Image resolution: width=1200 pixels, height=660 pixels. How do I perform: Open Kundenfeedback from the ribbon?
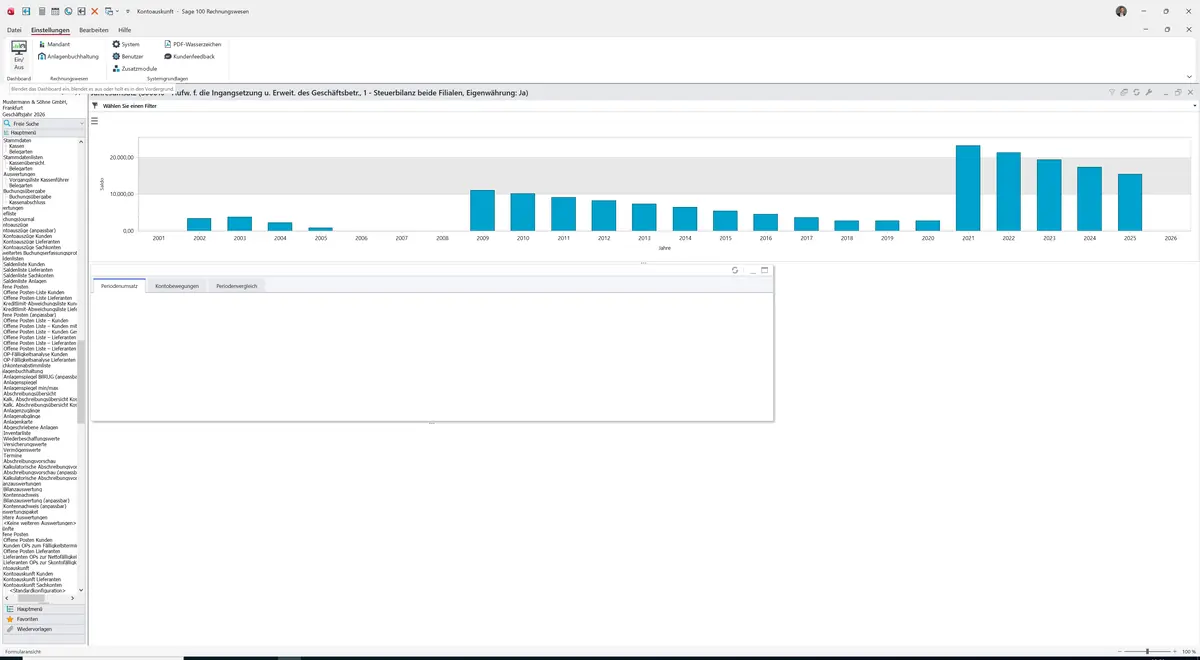[189, 57]
